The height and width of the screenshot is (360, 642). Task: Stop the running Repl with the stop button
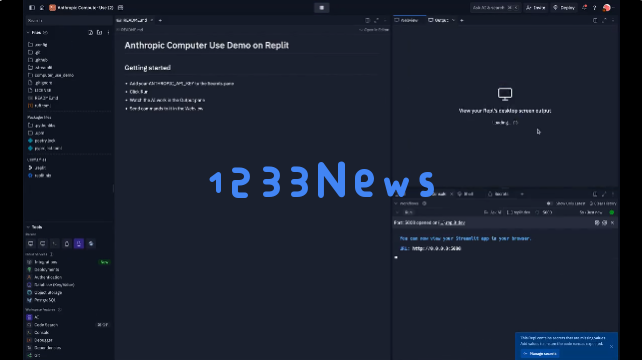(x=321, y=7)
